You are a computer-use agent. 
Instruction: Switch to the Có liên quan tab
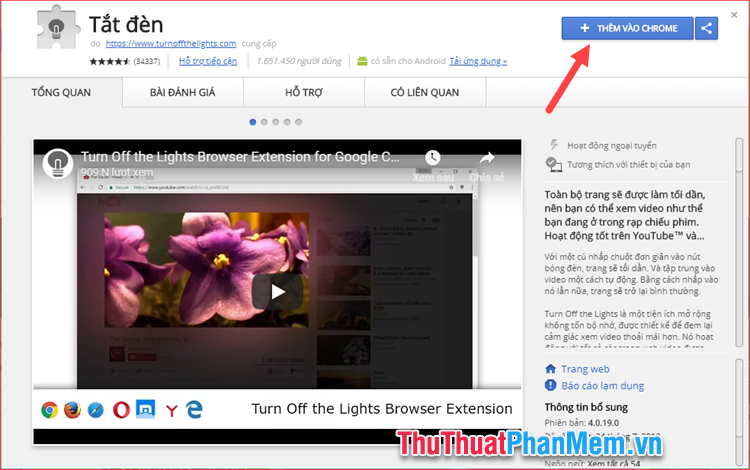425,92
